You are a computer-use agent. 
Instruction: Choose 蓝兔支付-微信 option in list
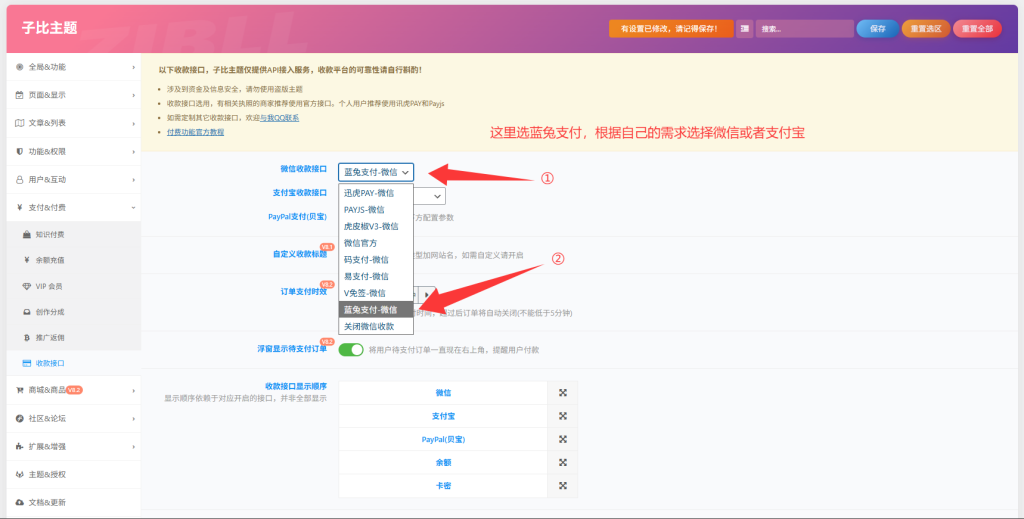point(376,309)
